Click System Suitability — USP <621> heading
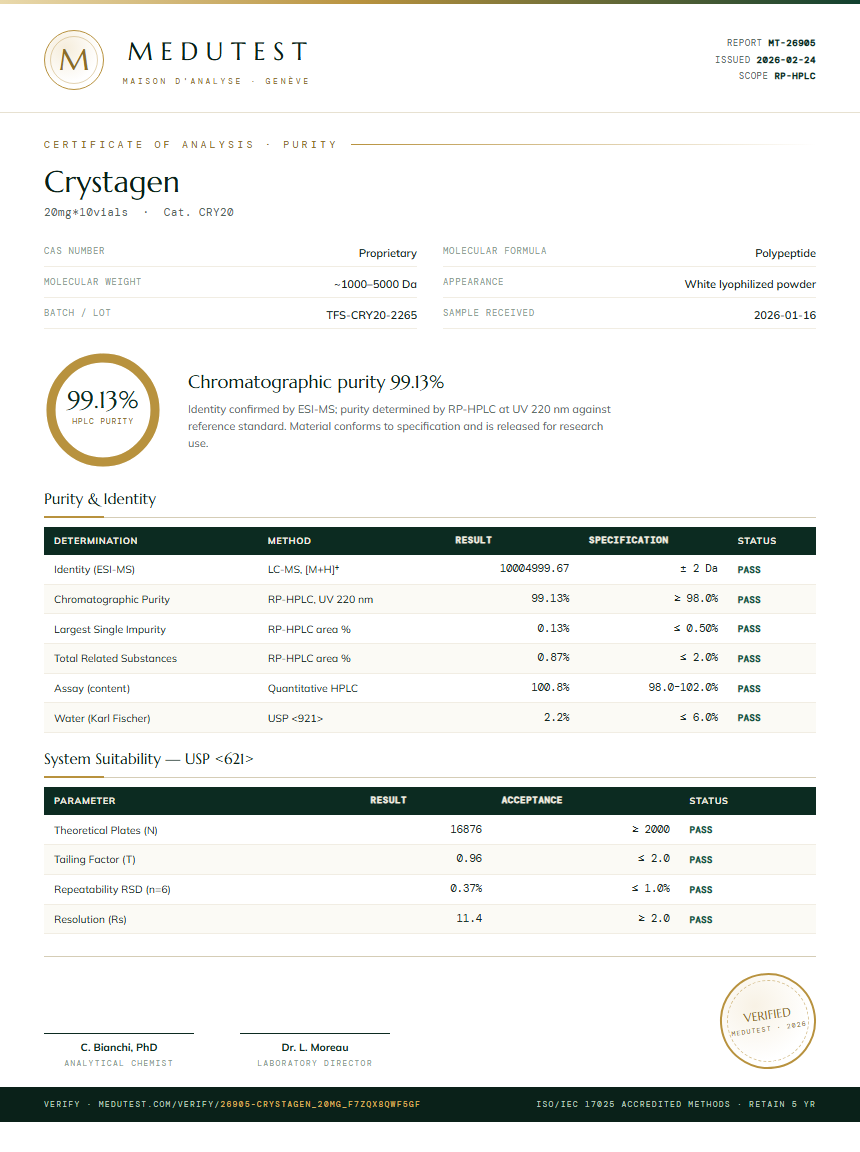 point(148,759)
